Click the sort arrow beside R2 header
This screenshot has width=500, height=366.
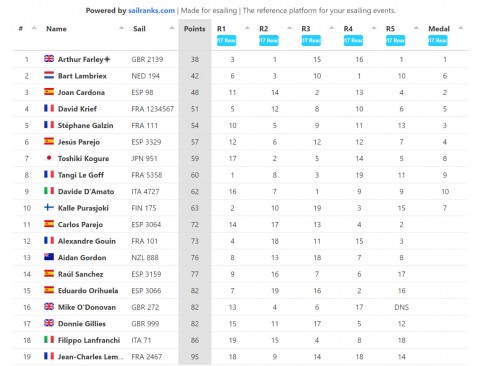point(289,28)
